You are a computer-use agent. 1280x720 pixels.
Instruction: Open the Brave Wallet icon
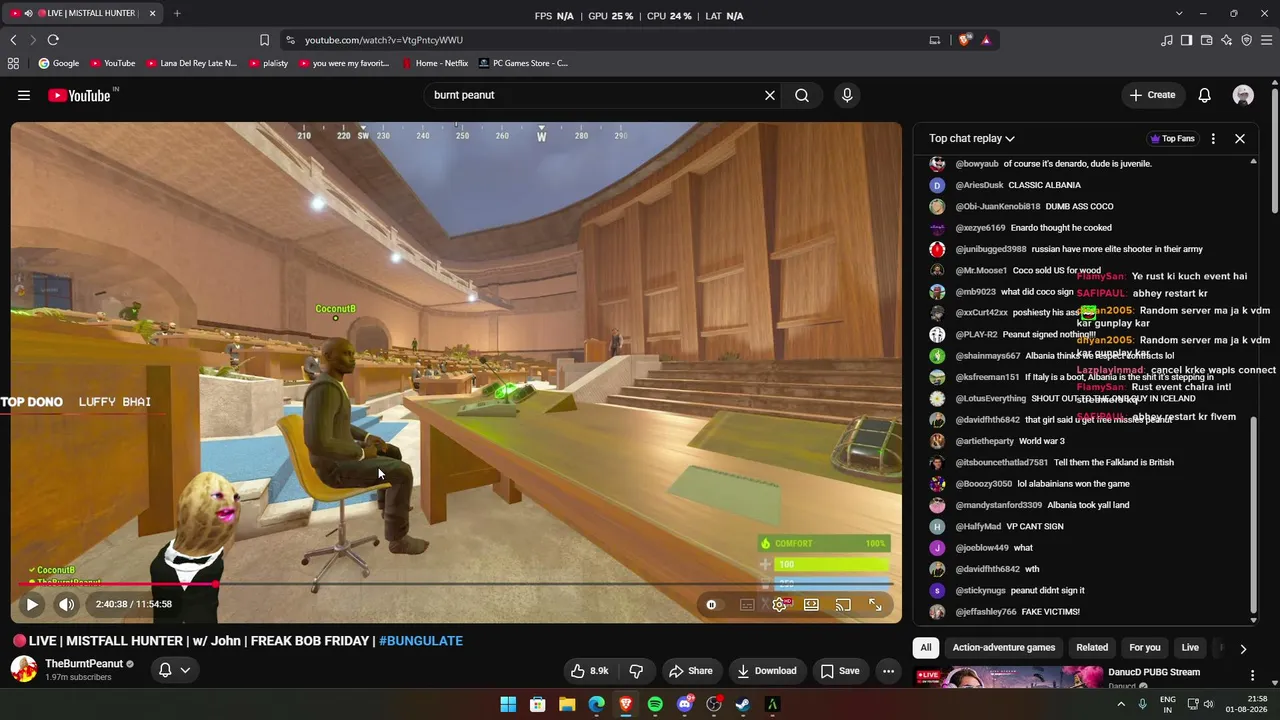point(1206,40)
